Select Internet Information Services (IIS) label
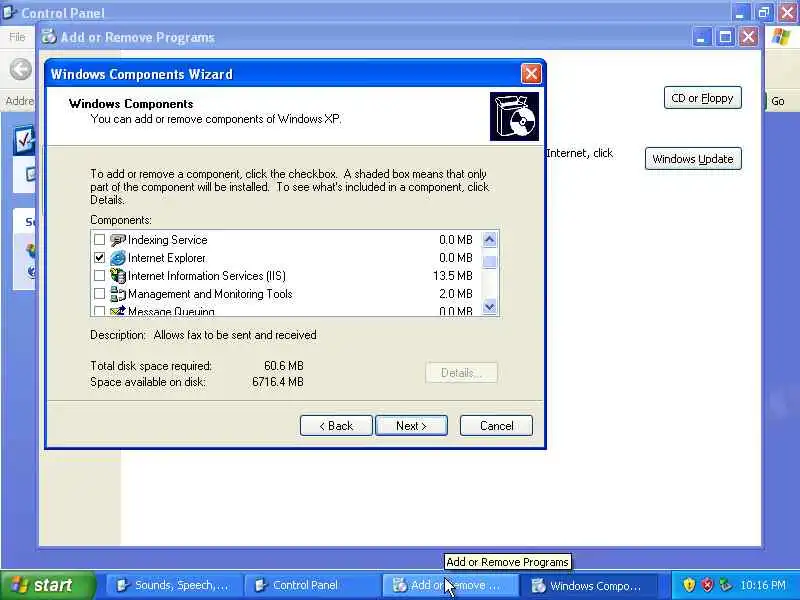 tap(207, 276)
